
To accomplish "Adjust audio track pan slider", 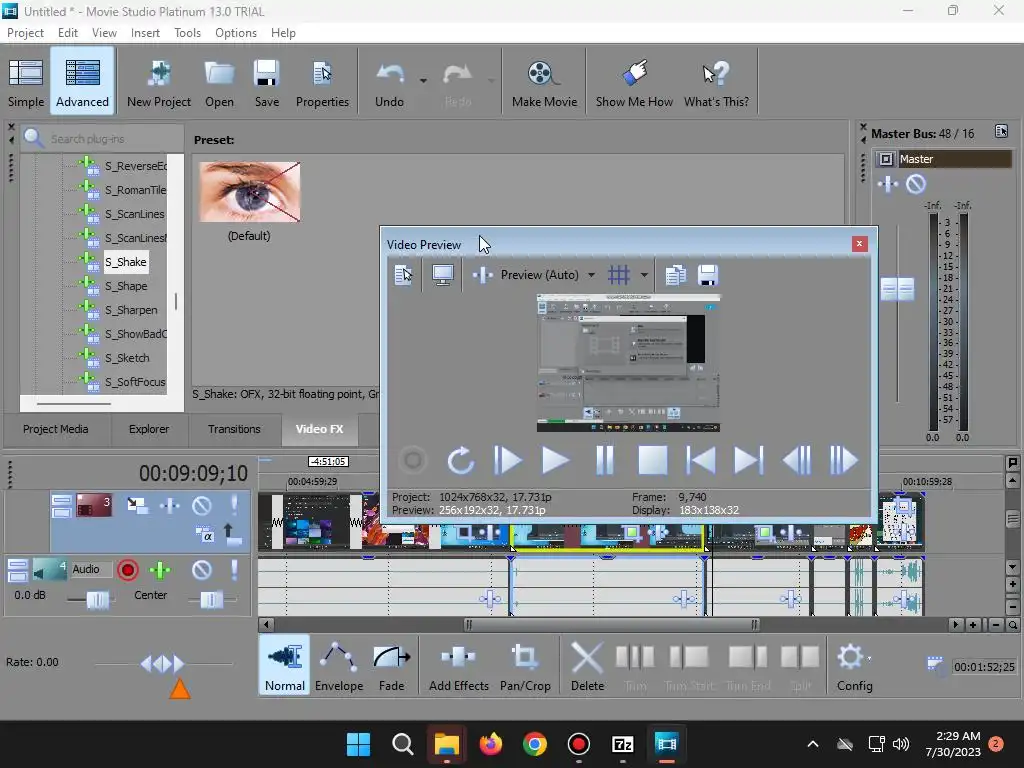I will point(212,600).
